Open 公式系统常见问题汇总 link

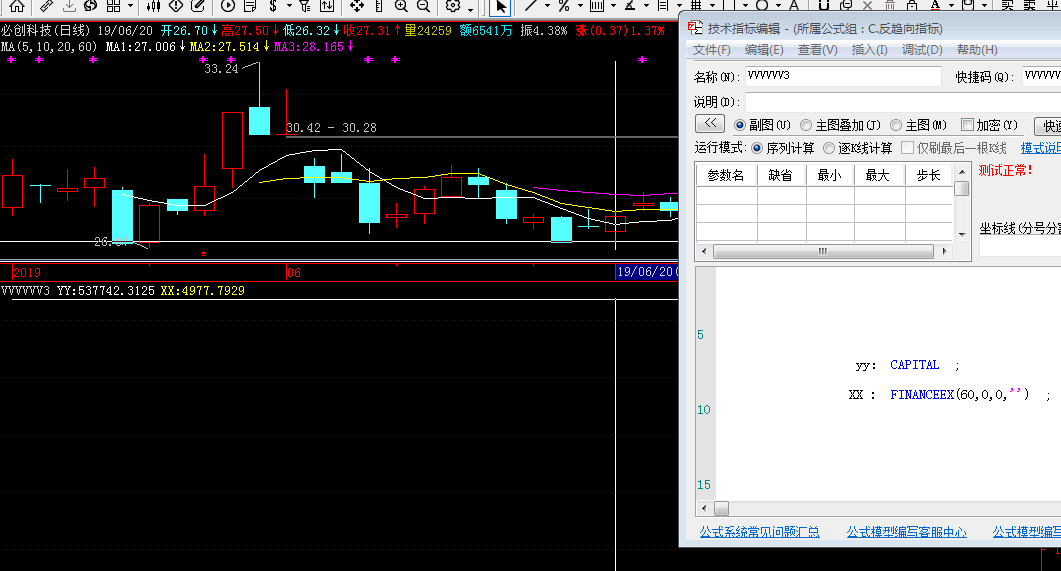pos(759,532)
